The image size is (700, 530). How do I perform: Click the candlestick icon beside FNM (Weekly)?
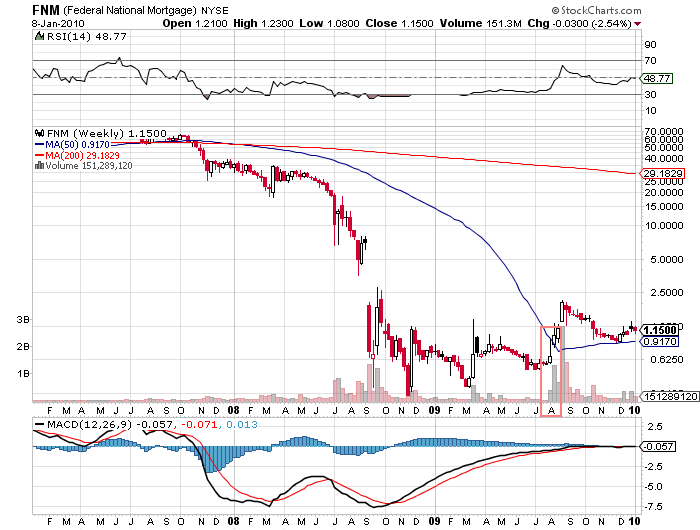pyautogui.click(x=40, y=133)
